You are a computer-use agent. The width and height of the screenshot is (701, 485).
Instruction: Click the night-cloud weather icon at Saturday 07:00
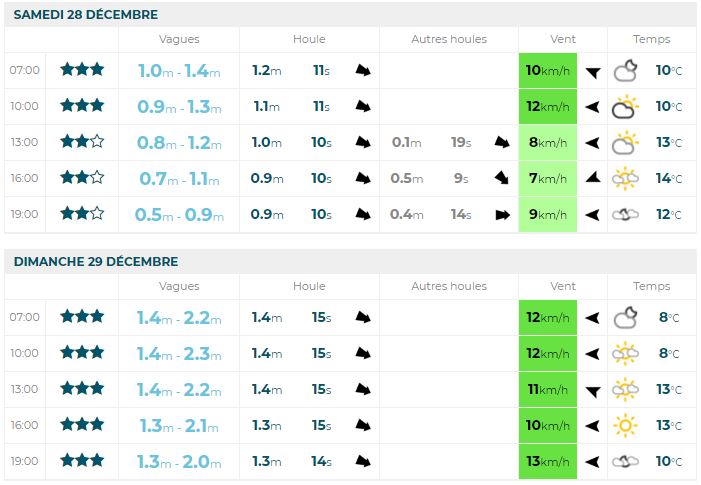pos(626,71)
